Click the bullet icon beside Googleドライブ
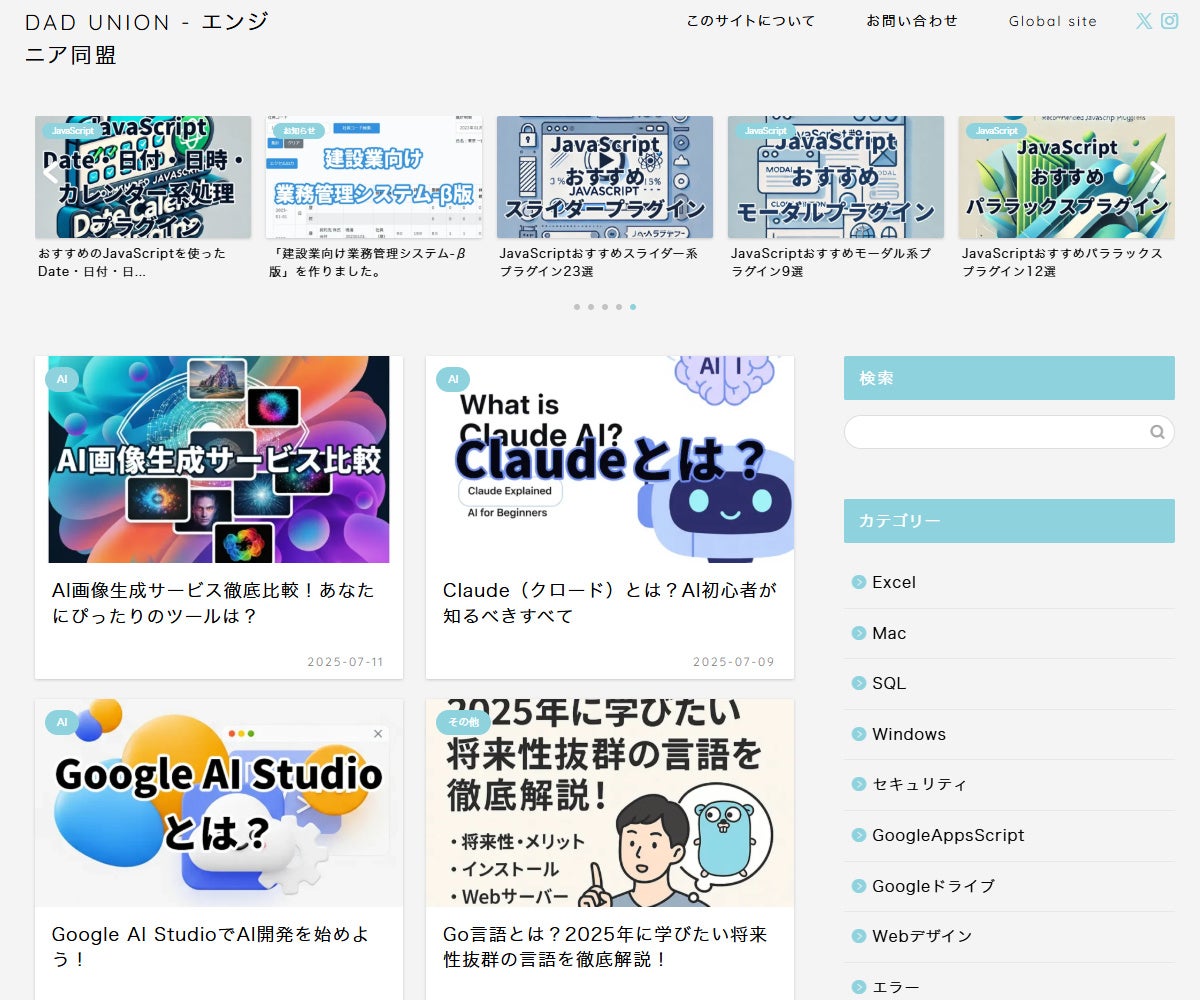The image size is (1200, 1000). pyautogui.click(x=859, y=886)
